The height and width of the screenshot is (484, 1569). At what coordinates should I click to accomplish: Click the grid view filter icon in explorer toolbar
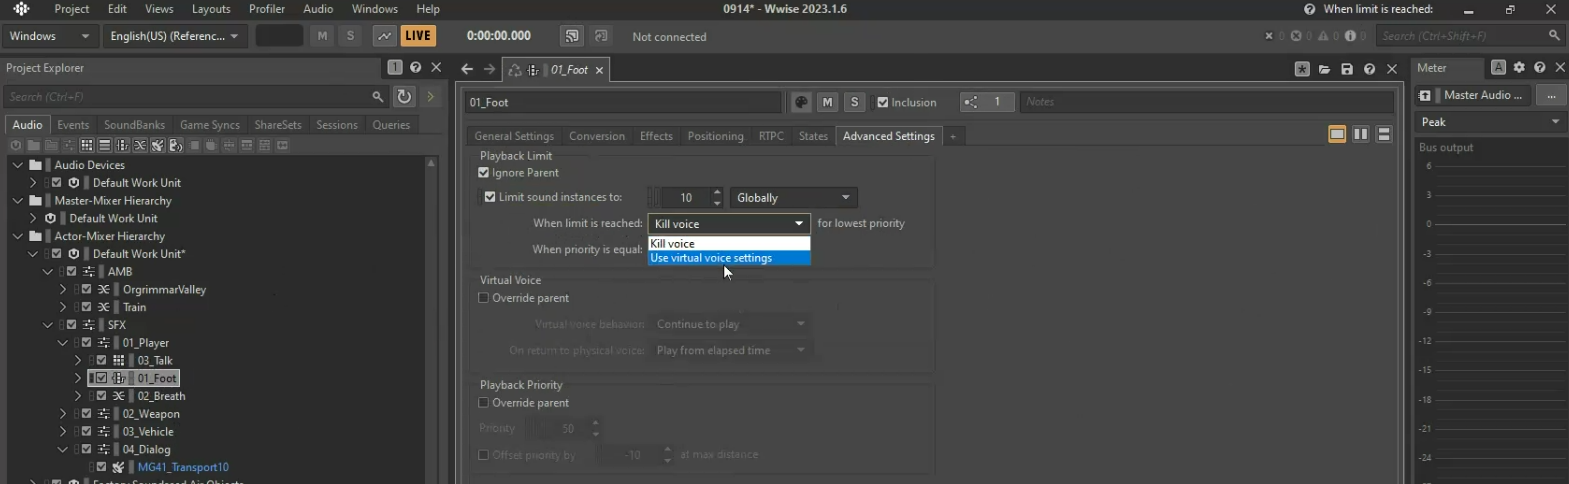point(87,146)
